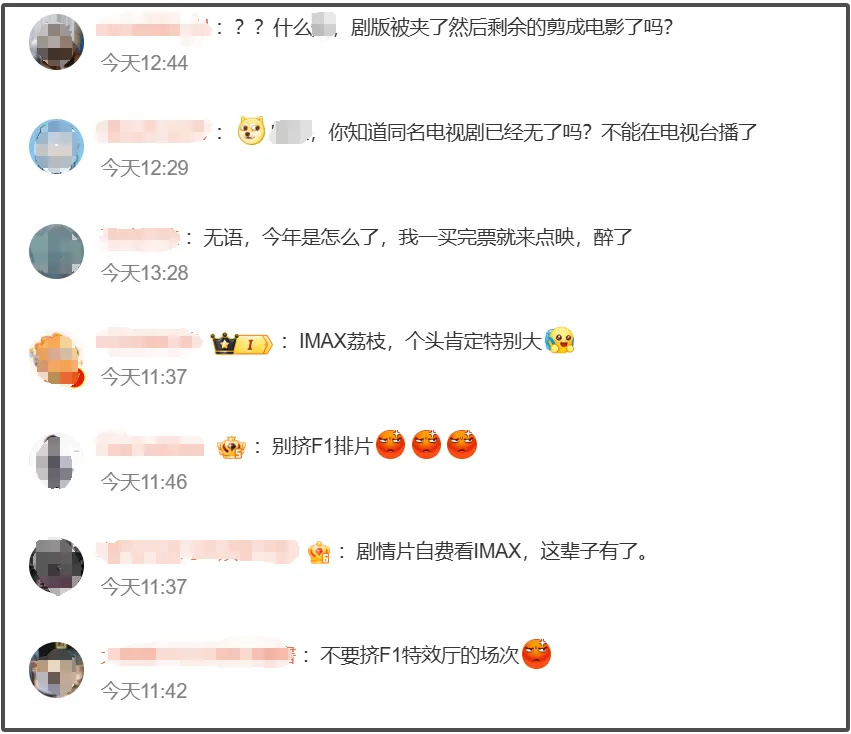Click the doge emoji in the 12:29 comment
This screenshot has width=851, height=734.
pos(251,131)
